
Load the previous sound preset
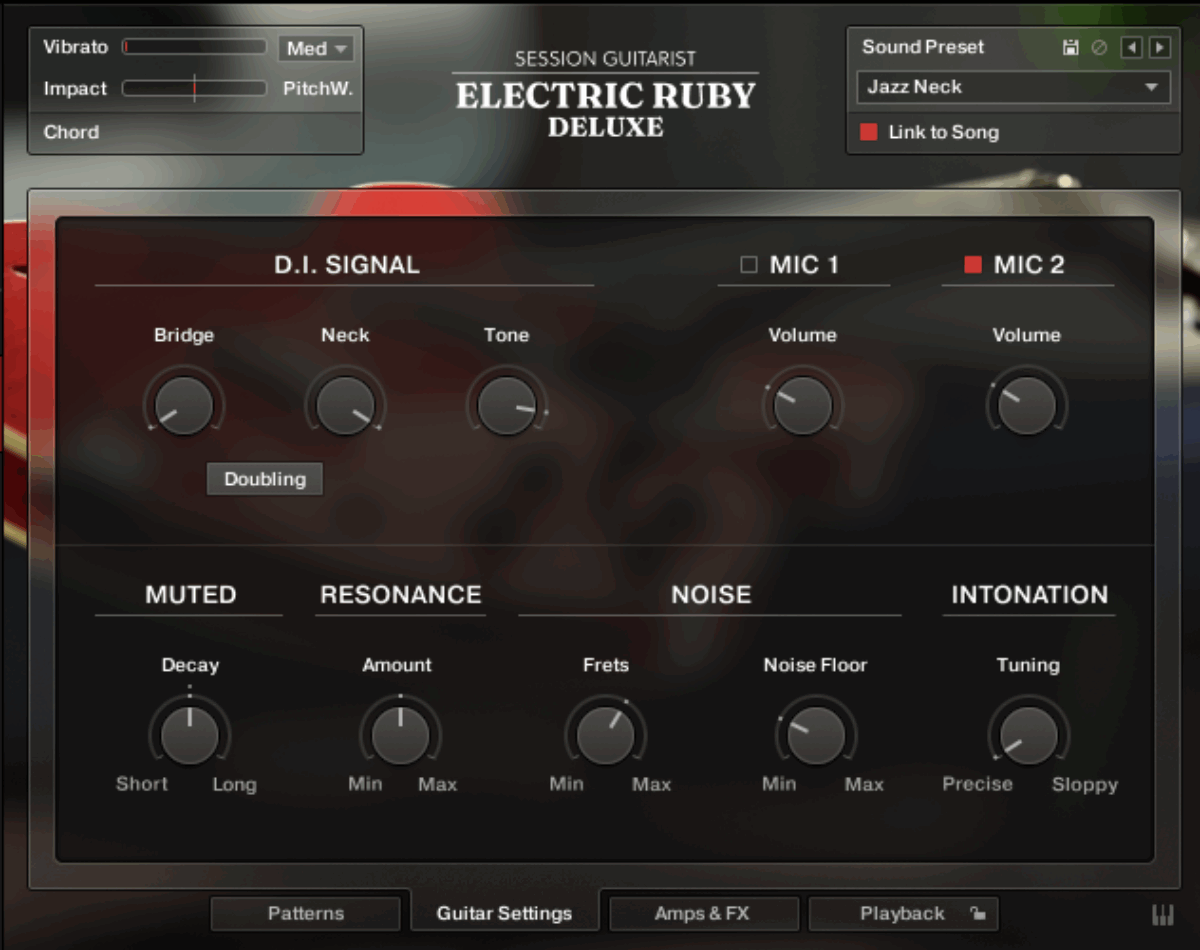[x=1133, y=47]
